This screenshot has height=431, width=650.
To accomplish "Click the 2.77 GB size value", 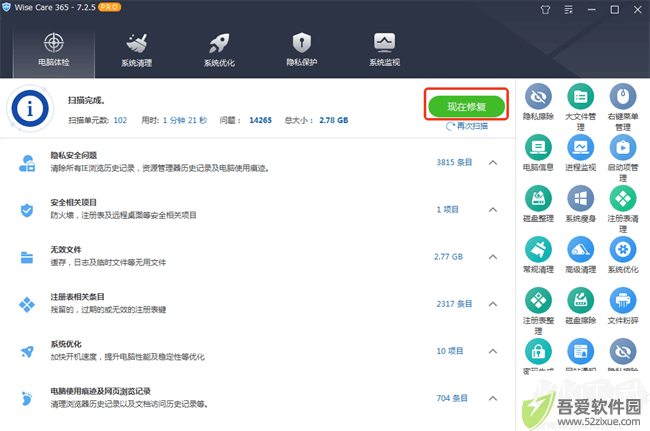I will (449, 257).
